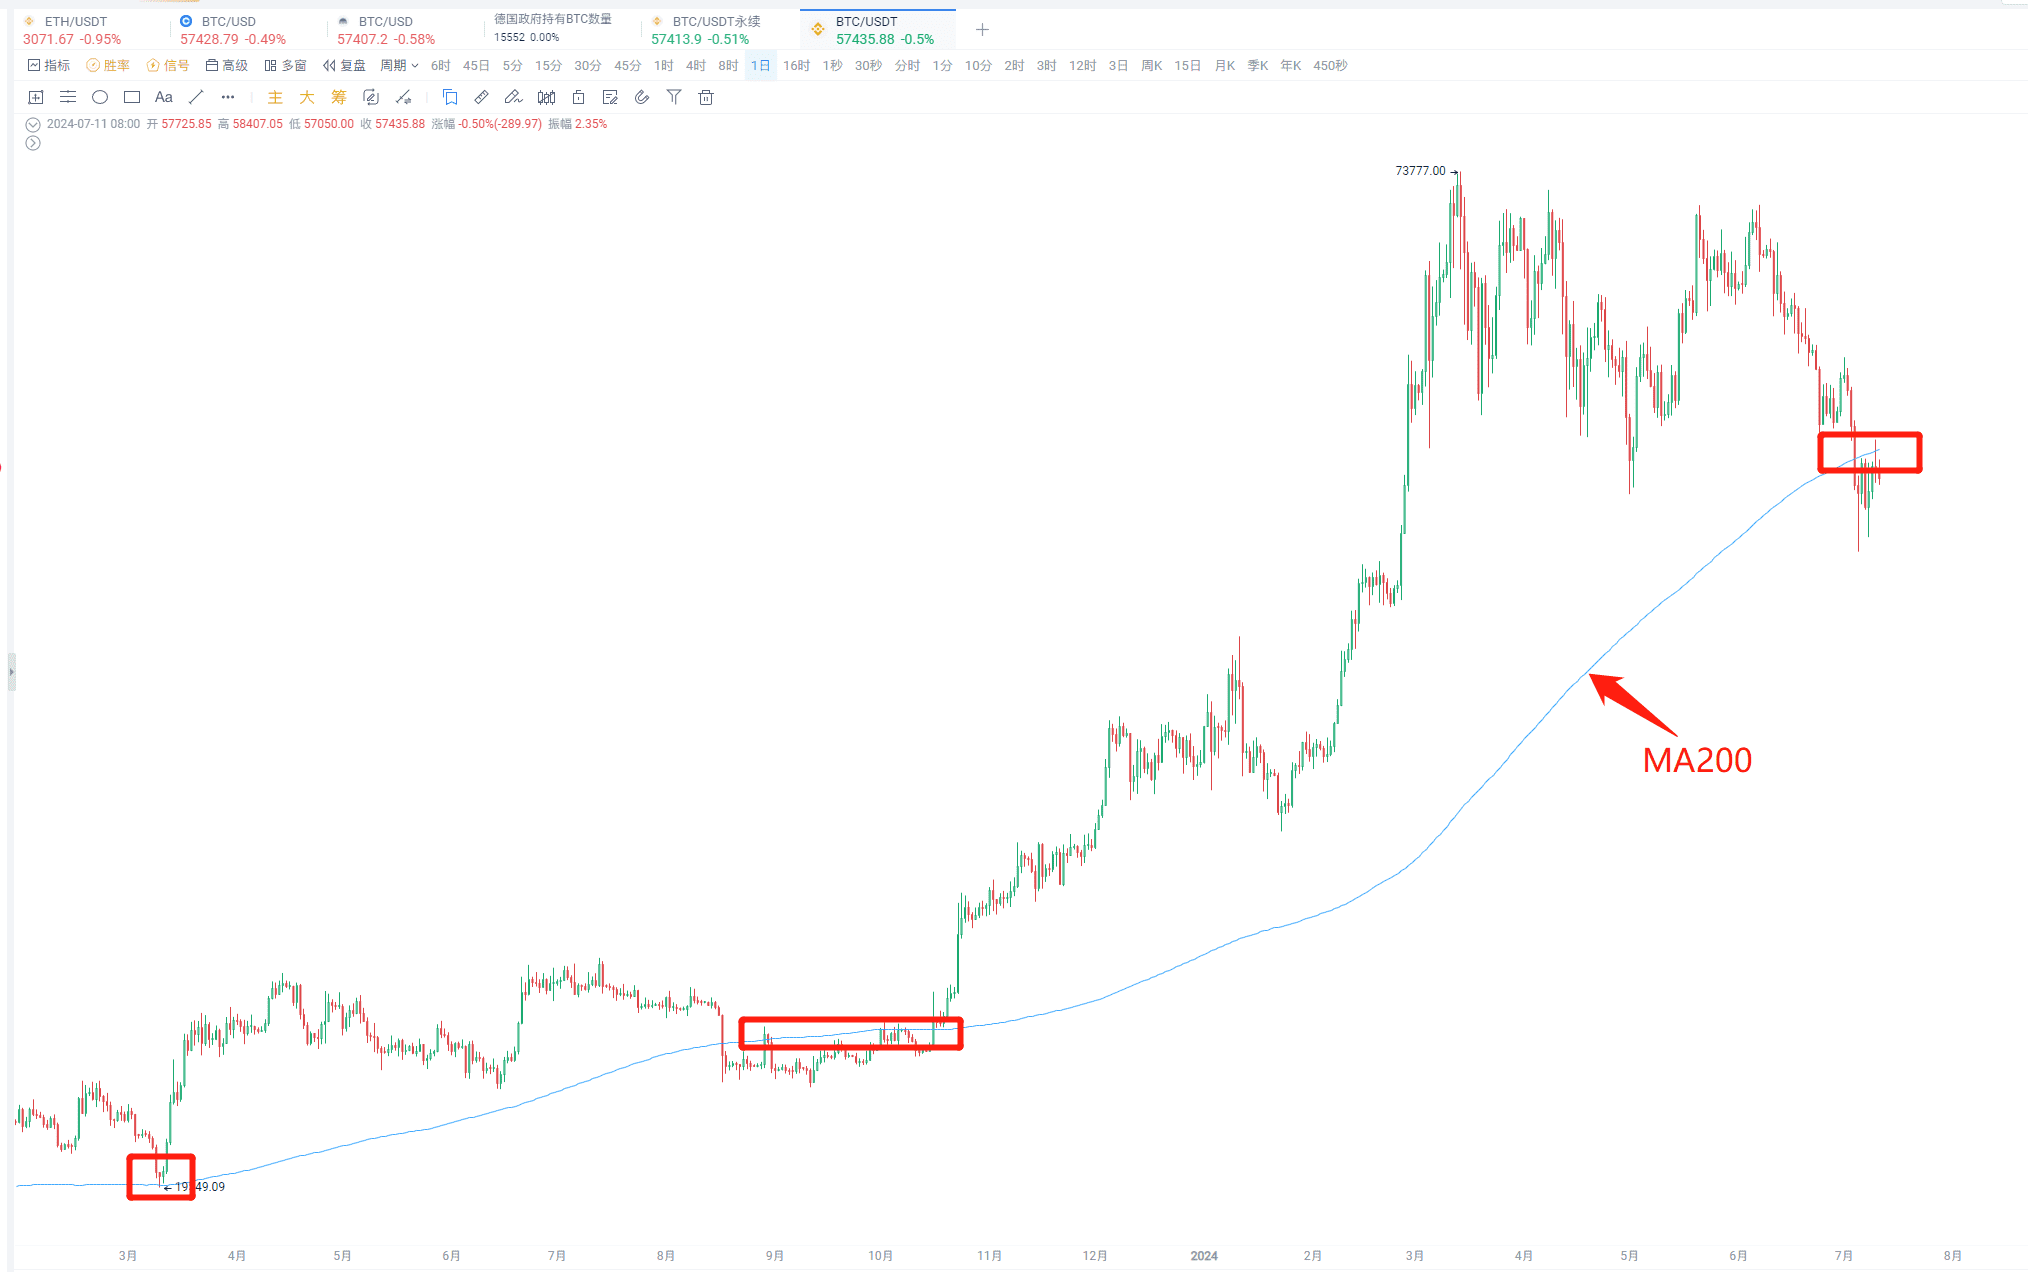2028x1272 pixels.
Task: Select the 8时 timeframe
Action: (x=728, y=66)
